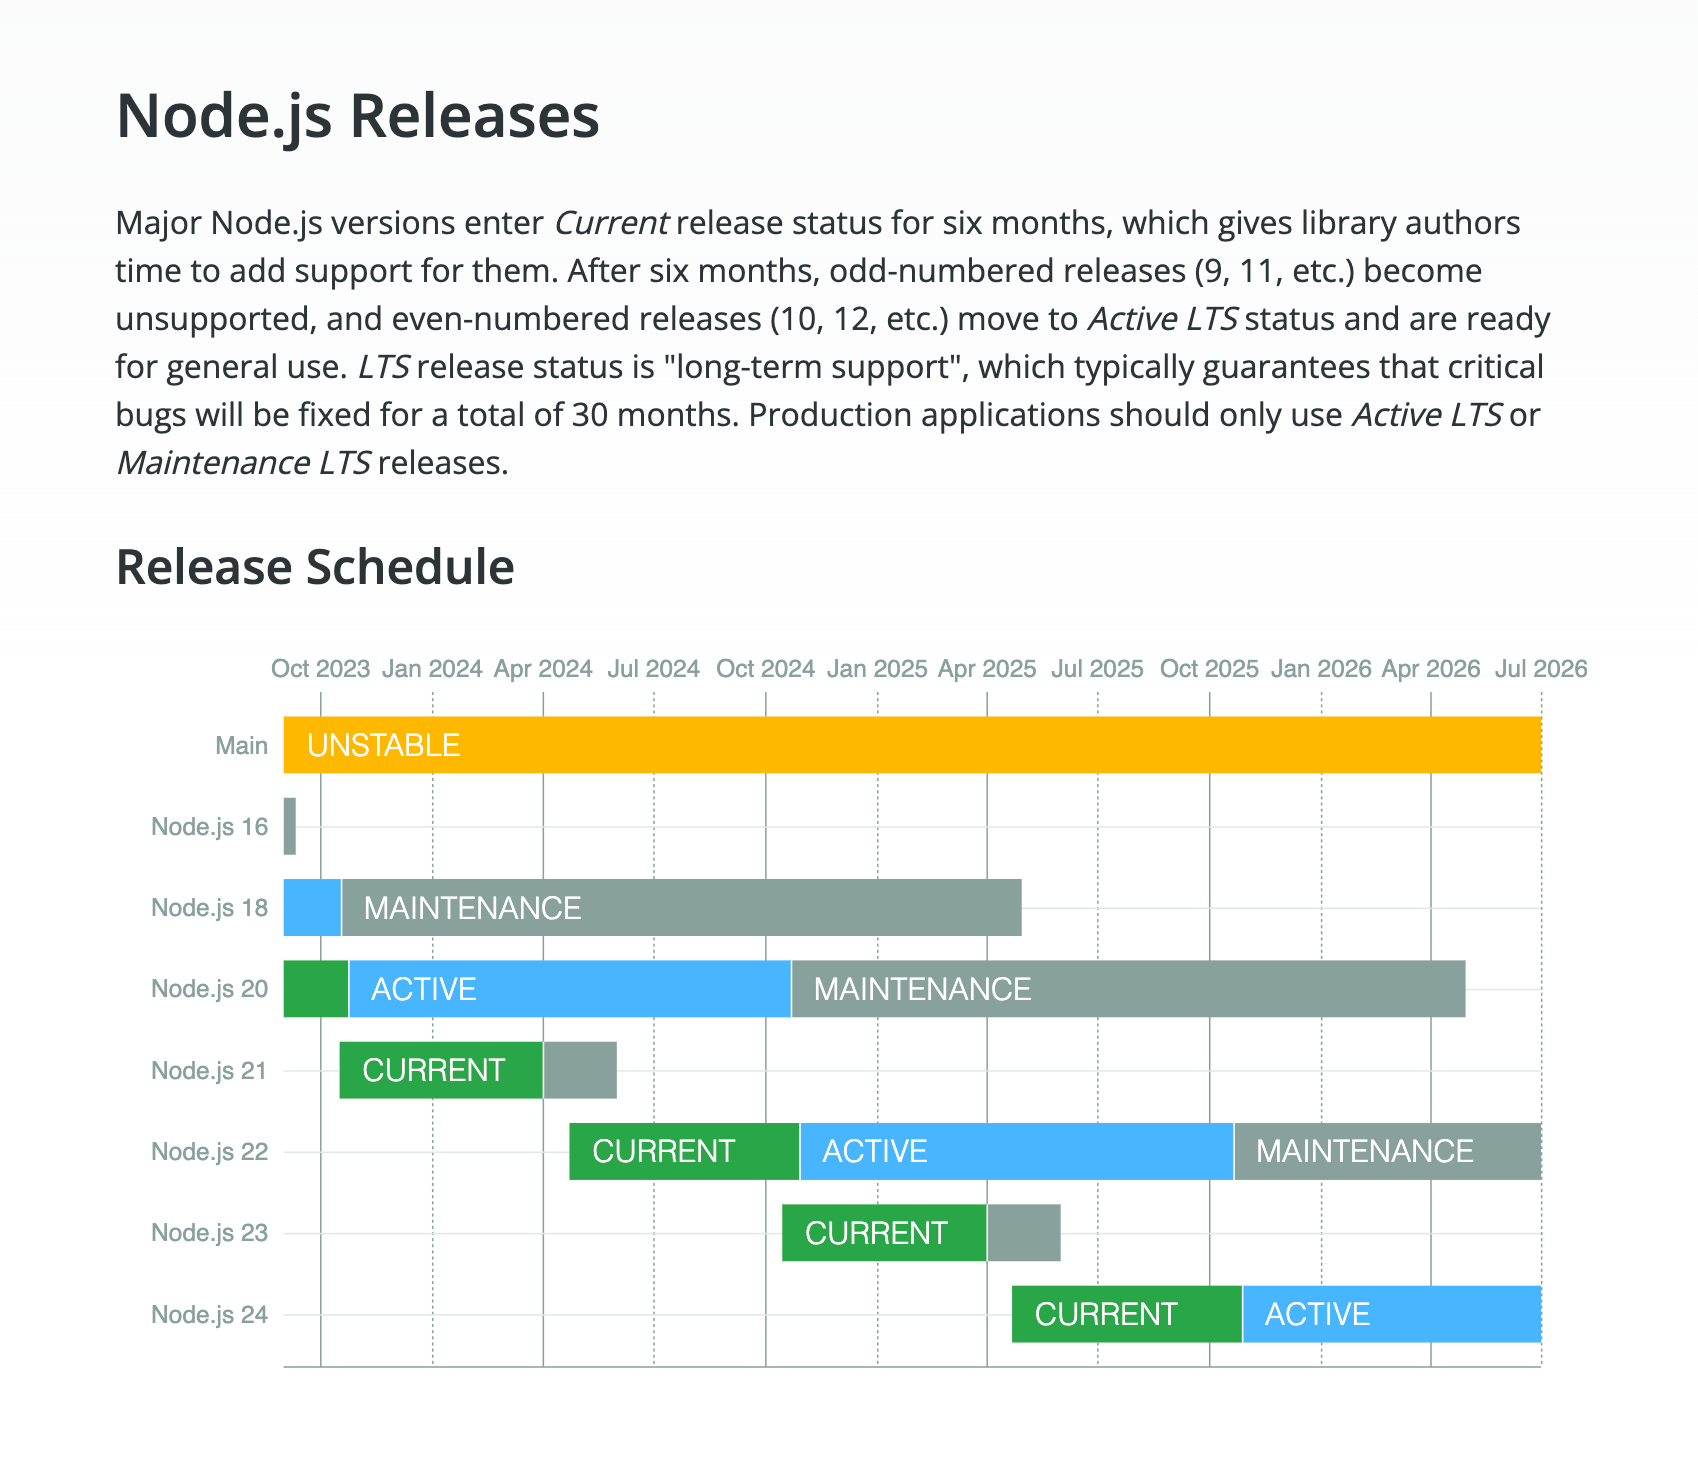Click the Oct 2024 axis label
The height and width of the screenshot is (1466, 1698).
(766, 669)
